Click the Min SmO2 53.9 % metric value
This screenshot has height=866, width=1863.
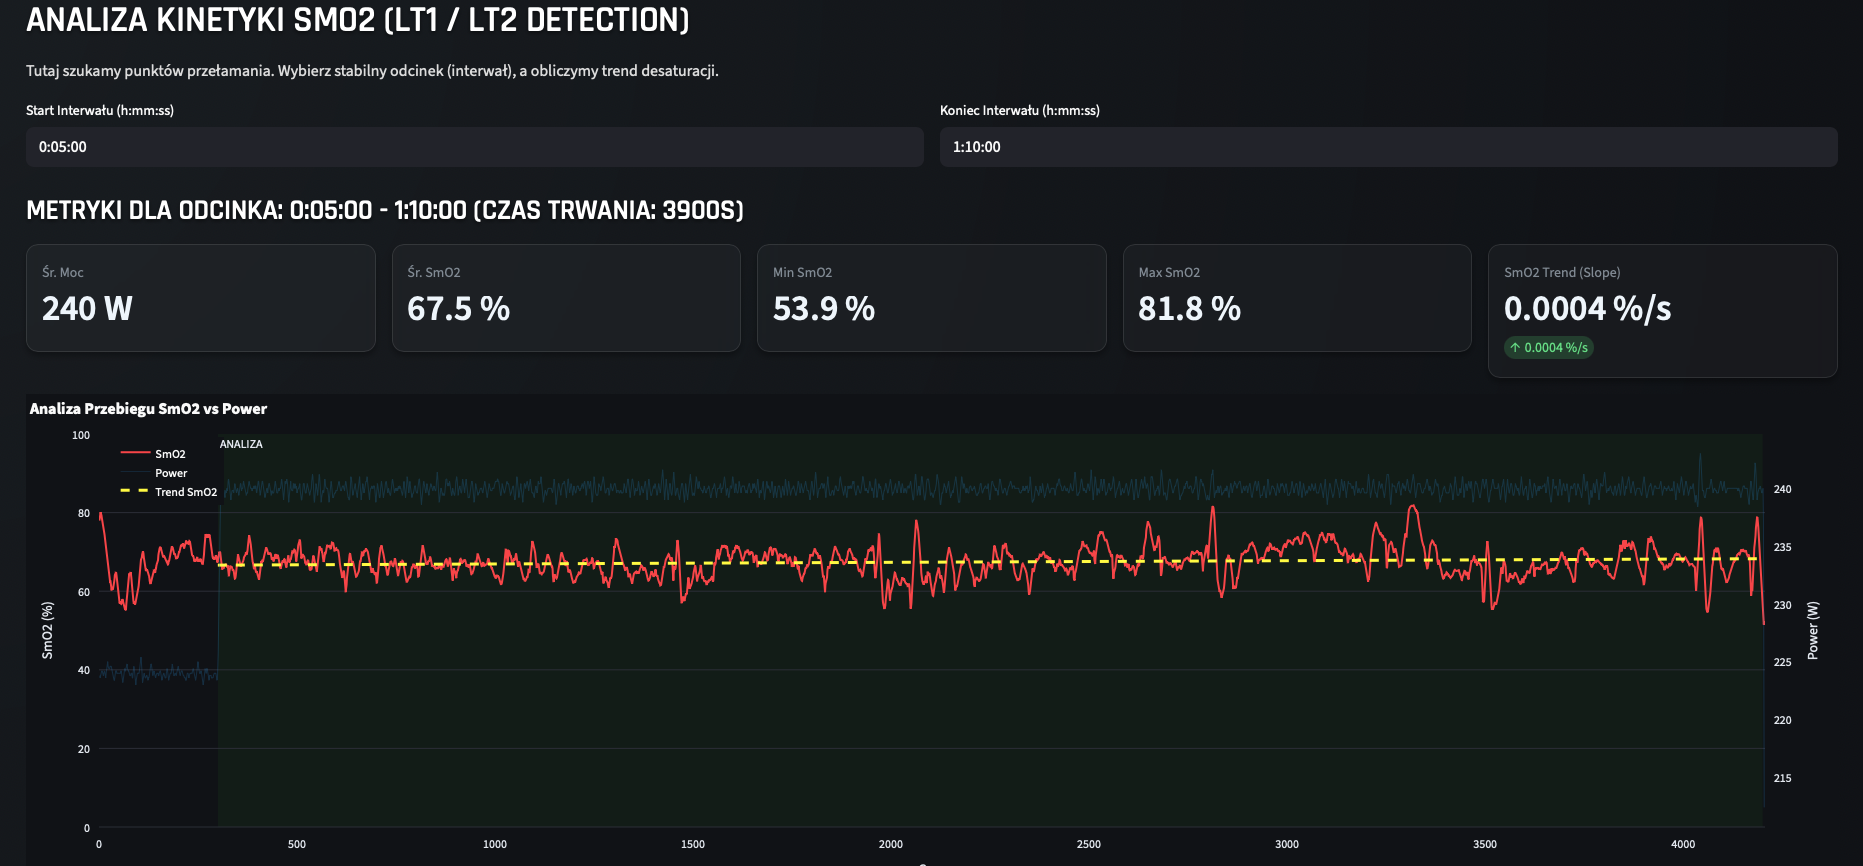pyautogui.click(x=823, y=309)
